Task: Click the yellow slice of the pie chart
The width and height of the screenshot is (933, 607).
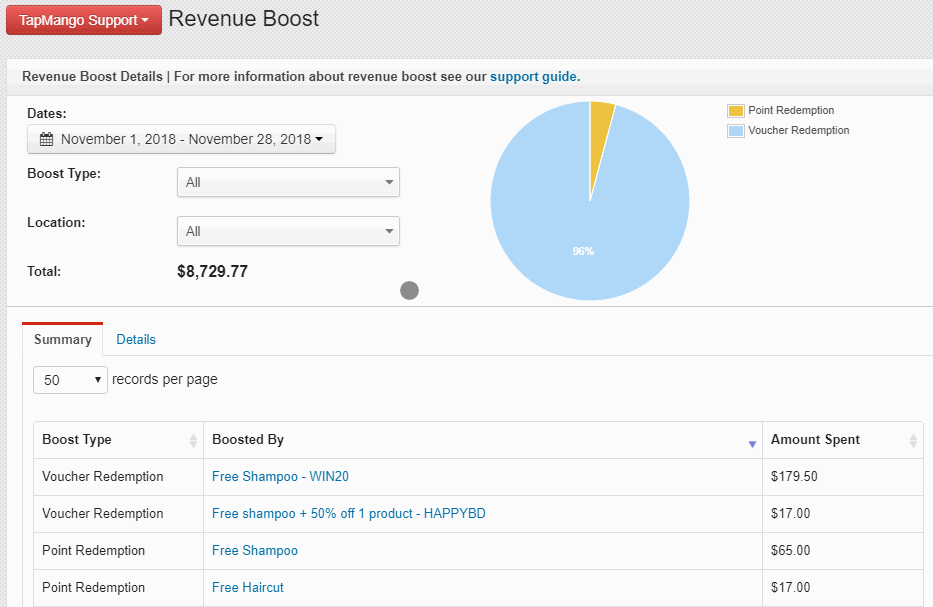Action: coord(598,120)
